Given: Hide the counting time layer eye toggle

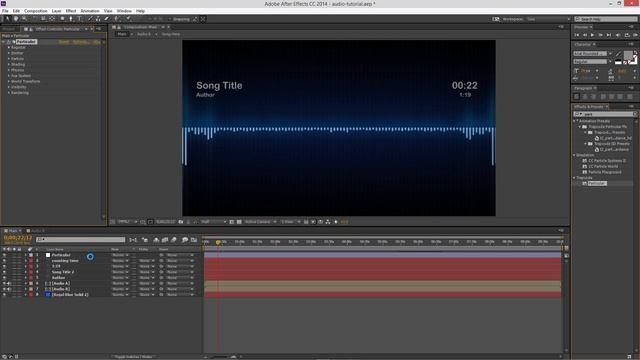Looking at the screenshot, I should tap(4, 261).
